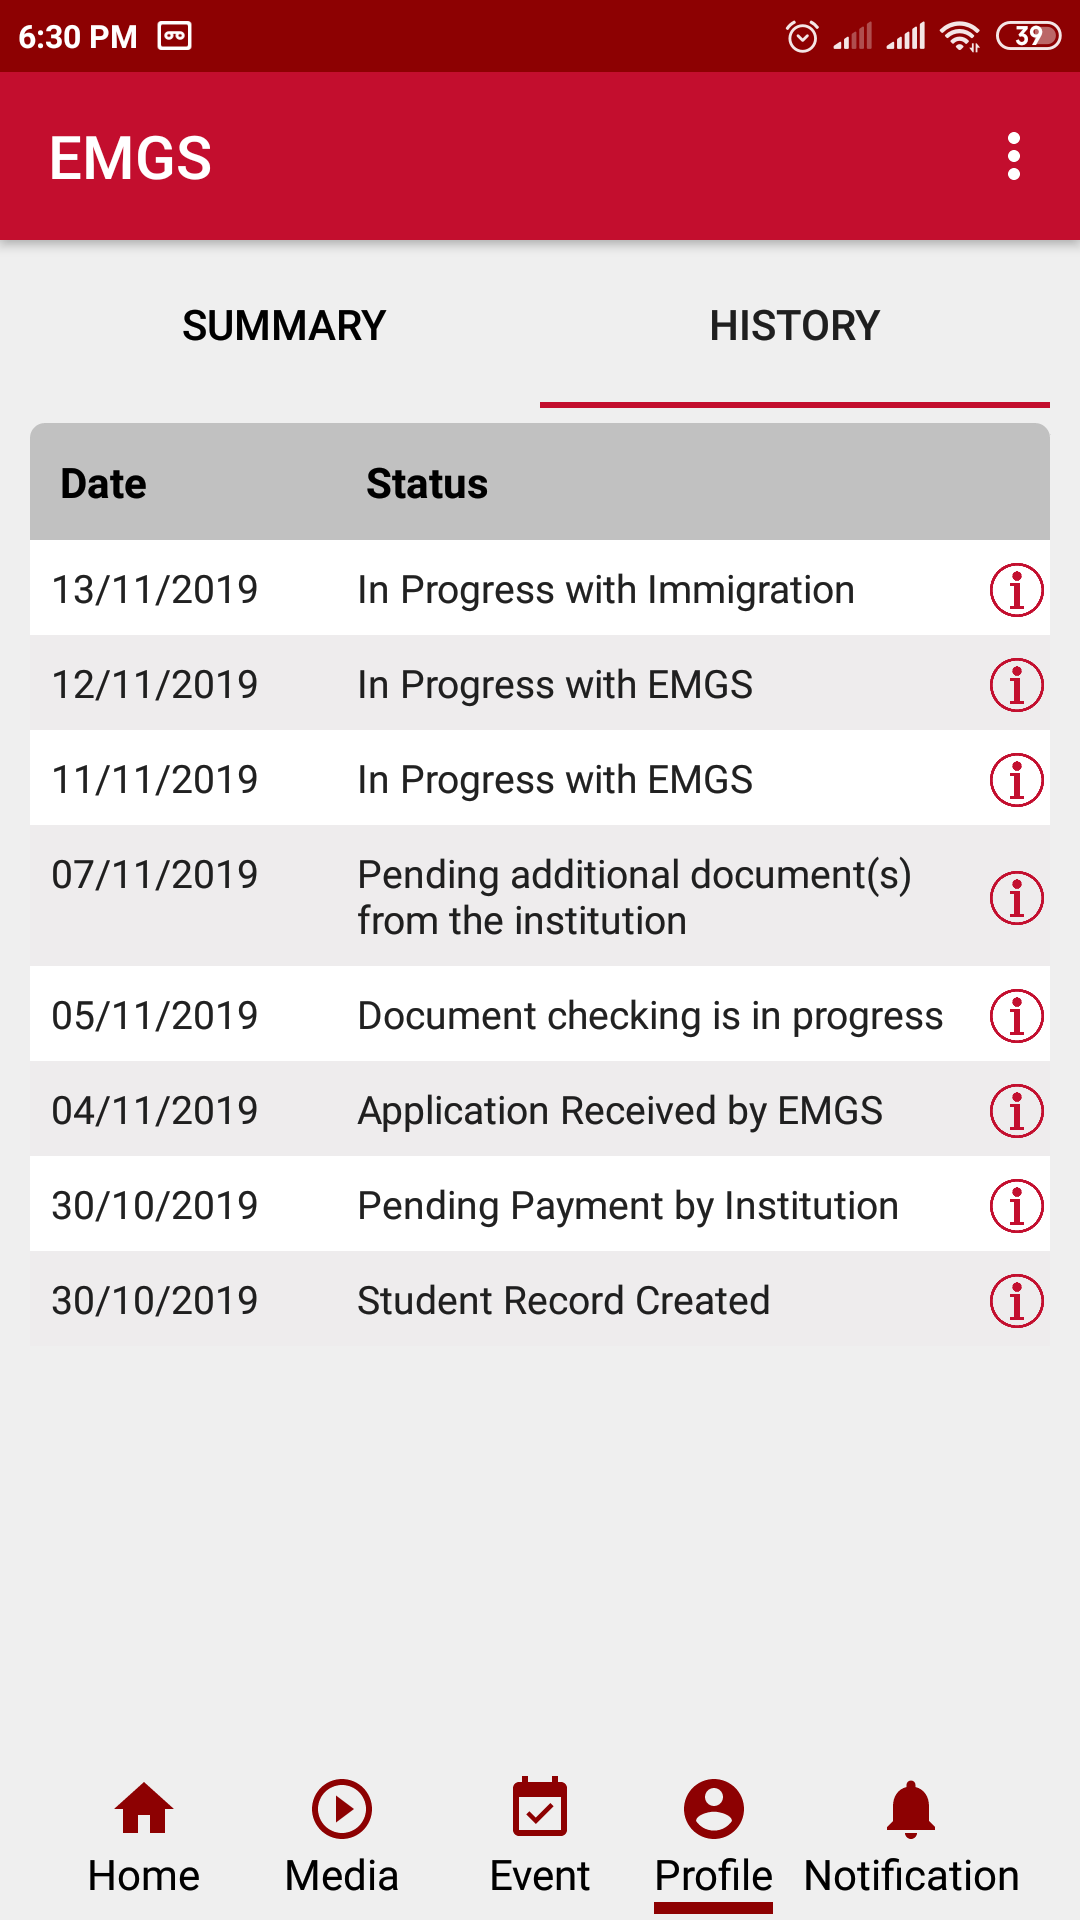Select the In Progress with Immigration row
The width and height of the screenshot is (1080, 1920).
tap(606, 590)
